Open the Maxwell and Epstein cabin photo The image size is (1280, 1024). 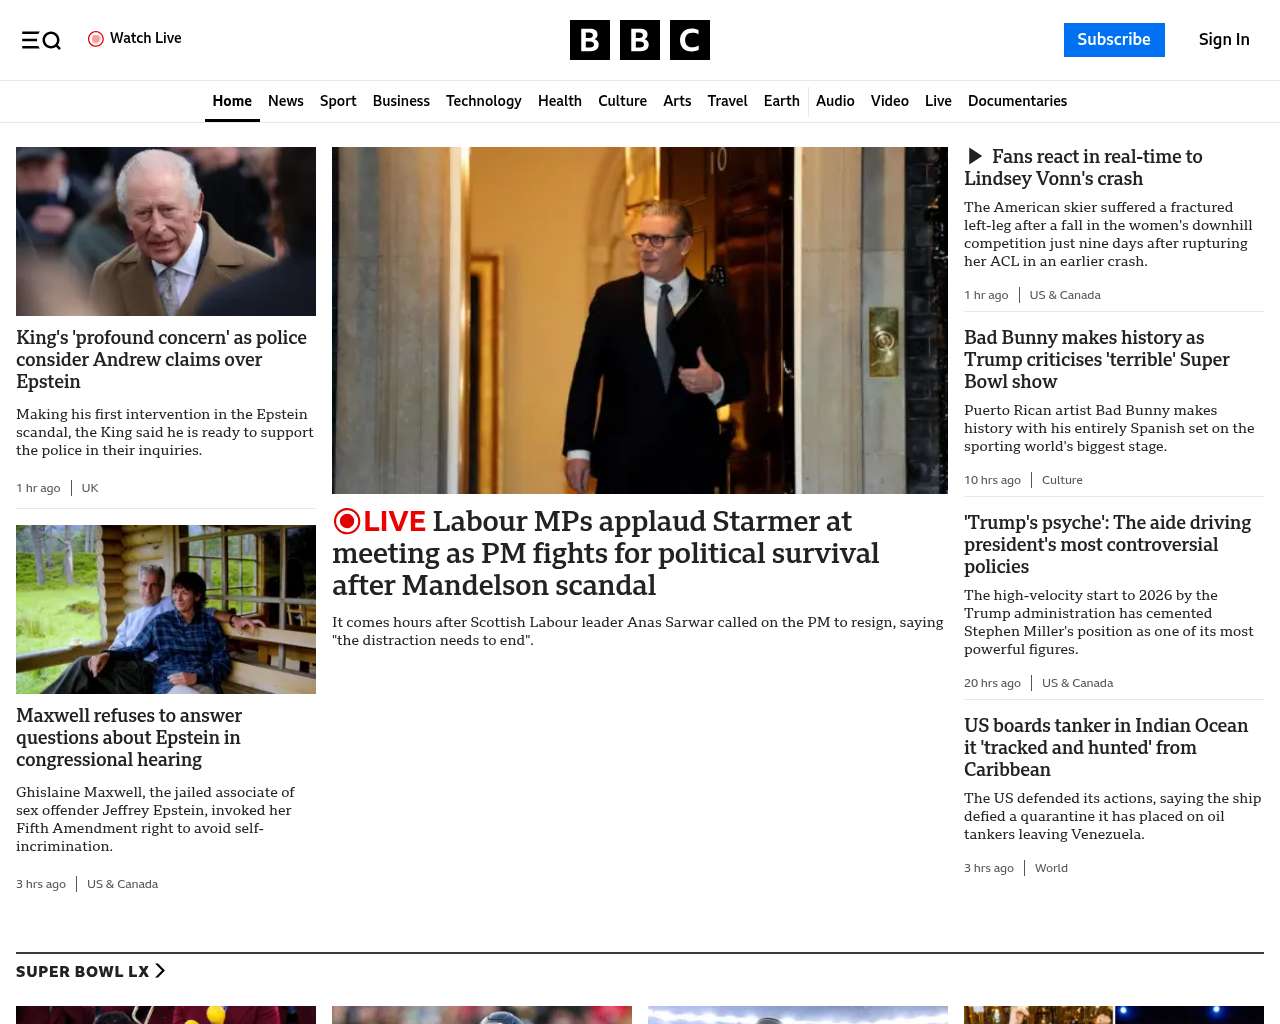166,609
